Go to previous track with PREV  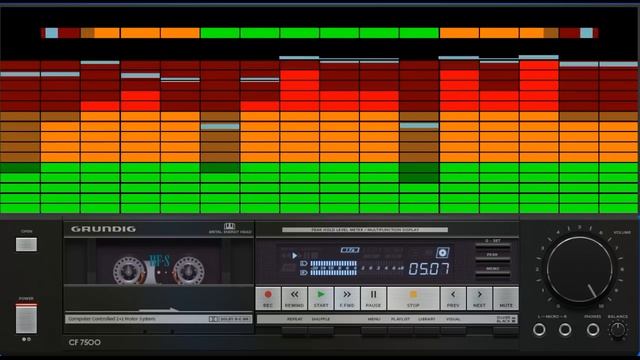pos(453,298)
